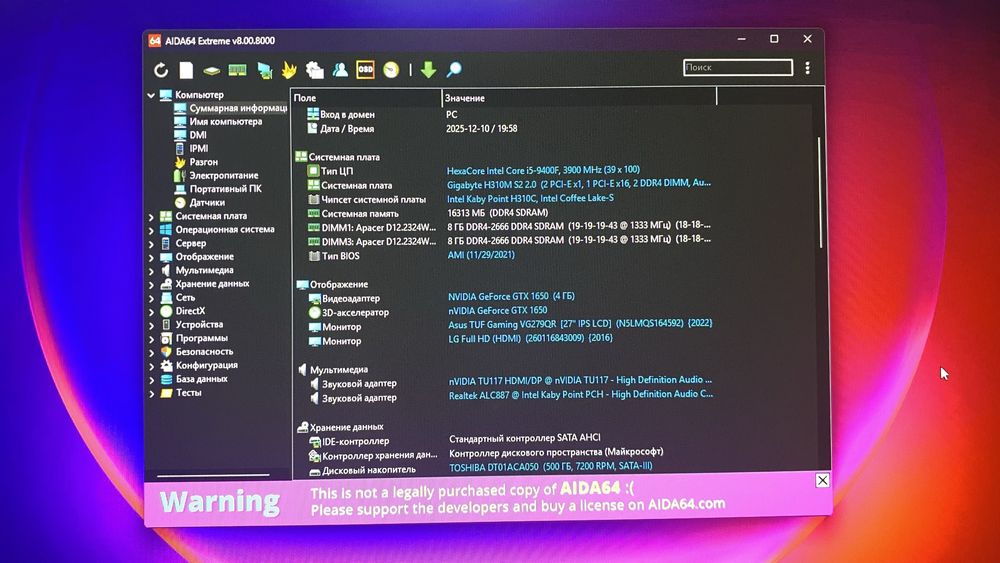Expand the DirectX tree node
This screenshot has width=1000, height=563.
tap(151, 312)
